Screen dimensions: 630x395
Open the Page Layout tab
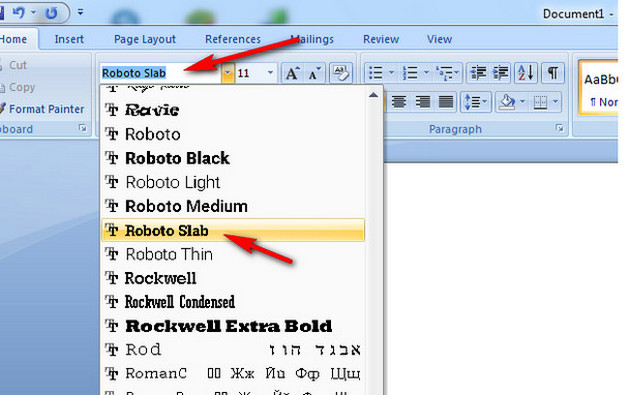(x=145, y=39)
